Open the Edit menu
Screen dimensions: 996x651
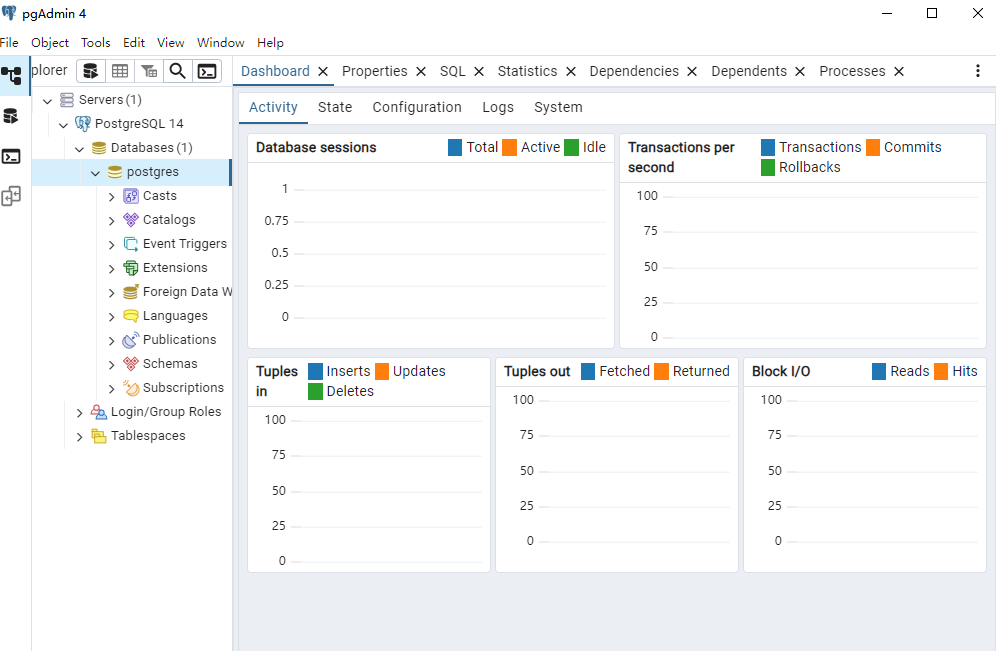point(133,43)
